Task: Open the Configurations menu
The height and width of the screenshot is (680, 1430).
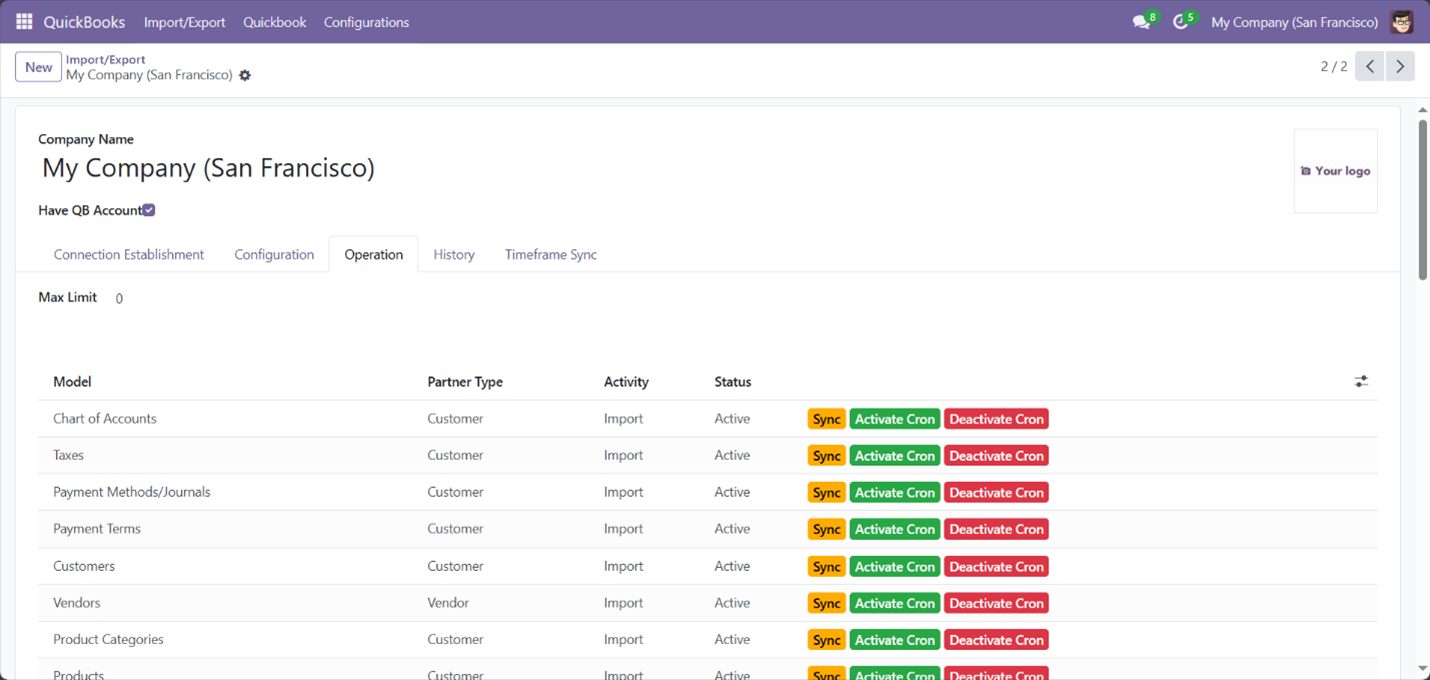Action: (366, 21)
